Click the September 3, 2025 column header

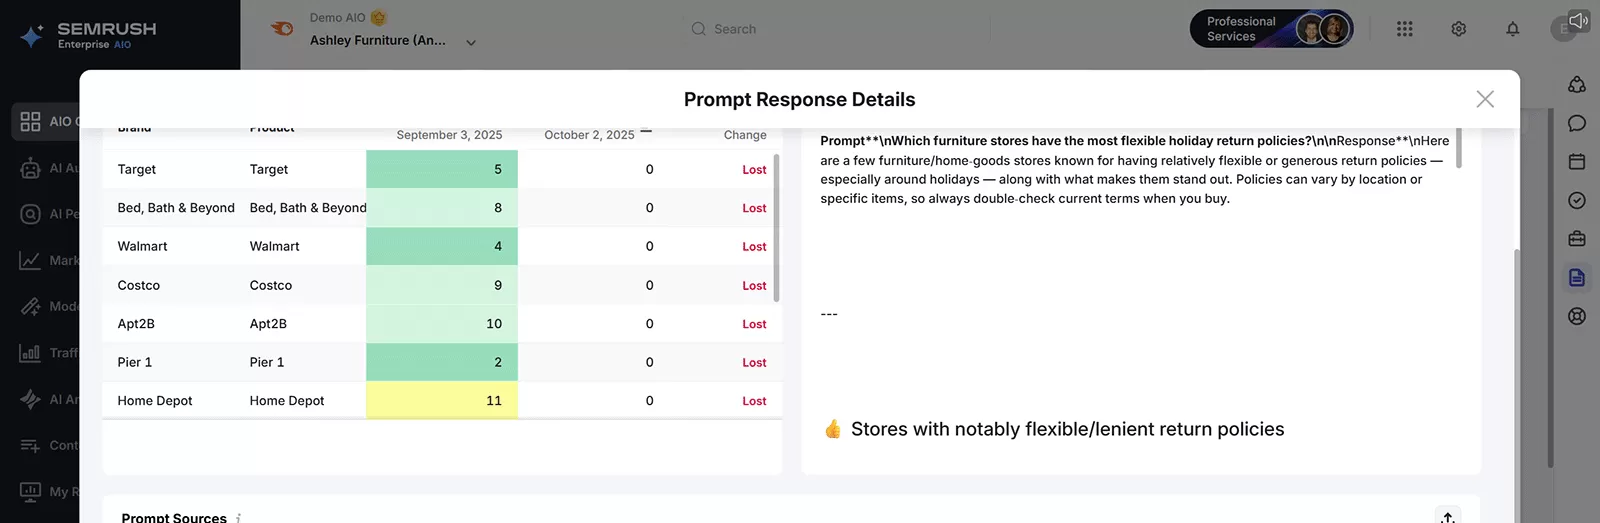[x=449, y=135]
